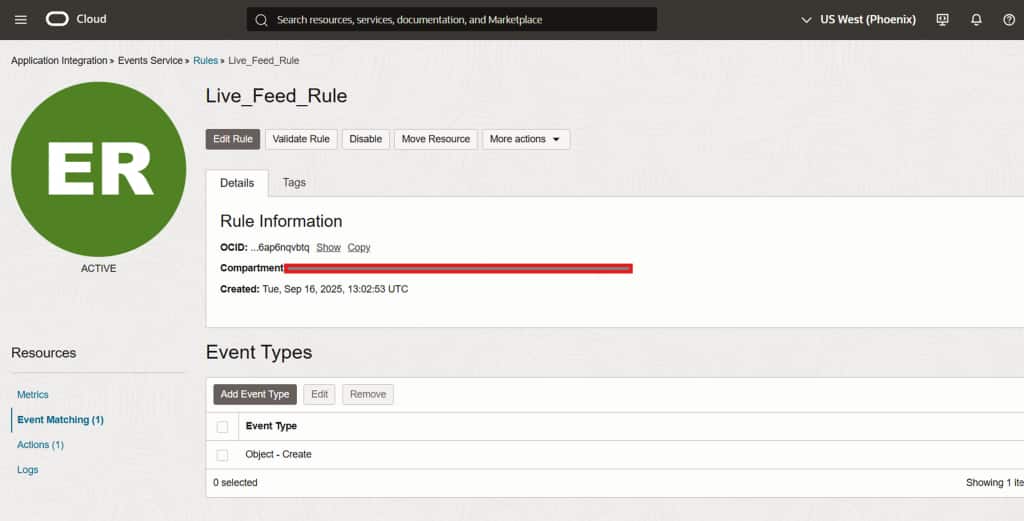Click the Edit Rule button
This screenshot has height=521, width=1024.
[233, 139]
